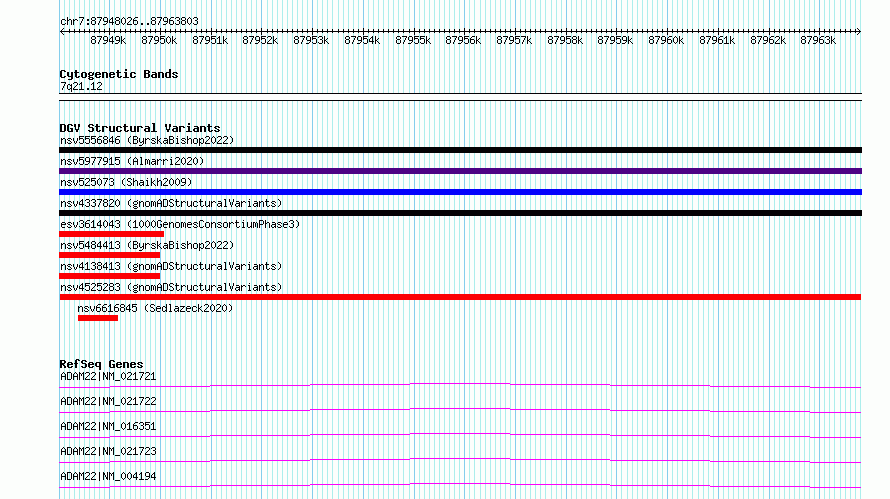
Task: Click the 7q21.12 band label
Action: click(81, 86)
